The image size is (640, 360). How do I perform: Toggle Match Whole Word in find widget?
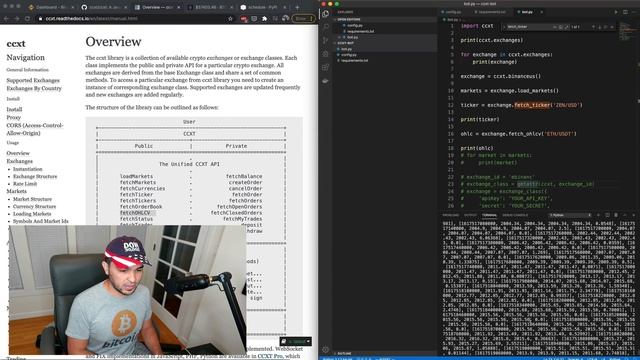pos(561,27)
